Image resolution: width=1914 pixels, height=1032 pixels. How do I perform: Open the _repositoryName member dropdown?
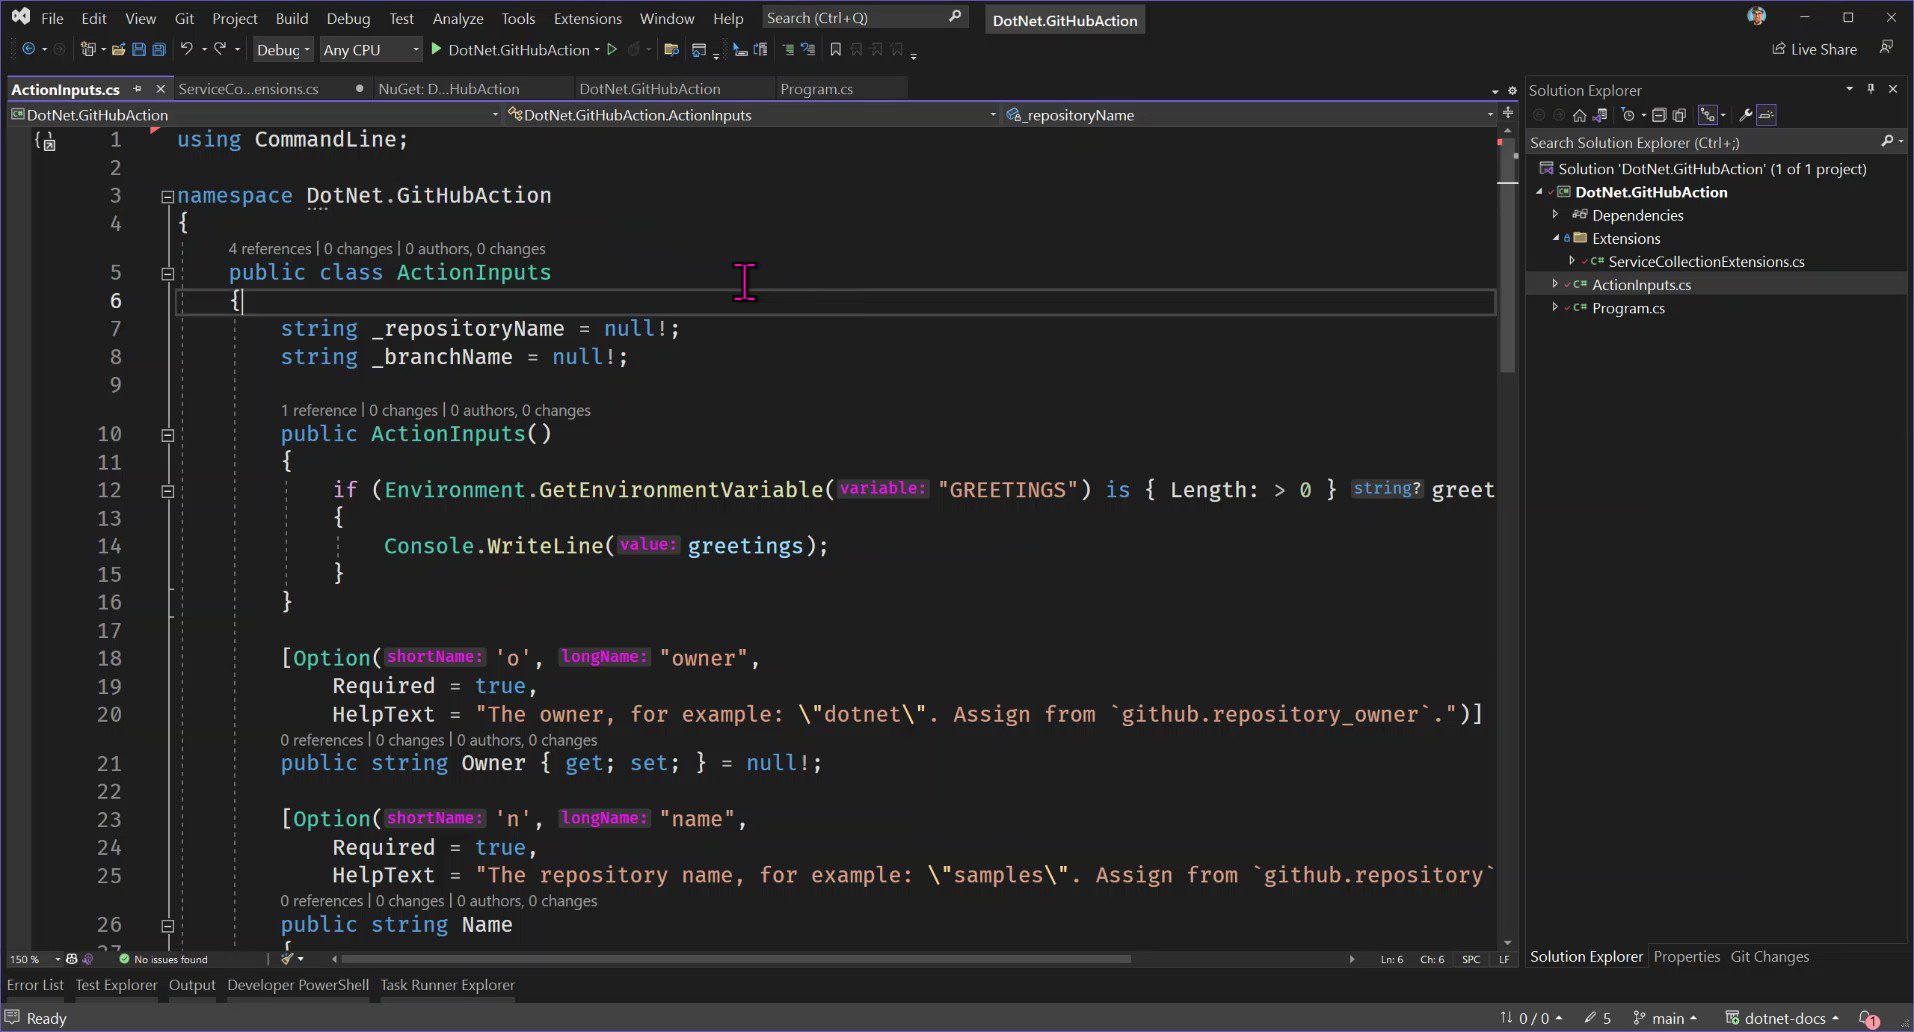[1489, 115]
